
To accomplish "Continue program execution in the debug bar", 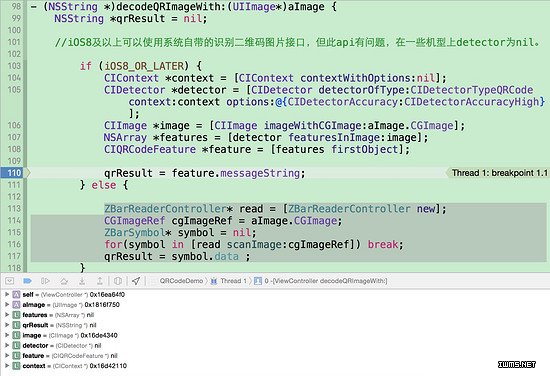I will (45, 281).
